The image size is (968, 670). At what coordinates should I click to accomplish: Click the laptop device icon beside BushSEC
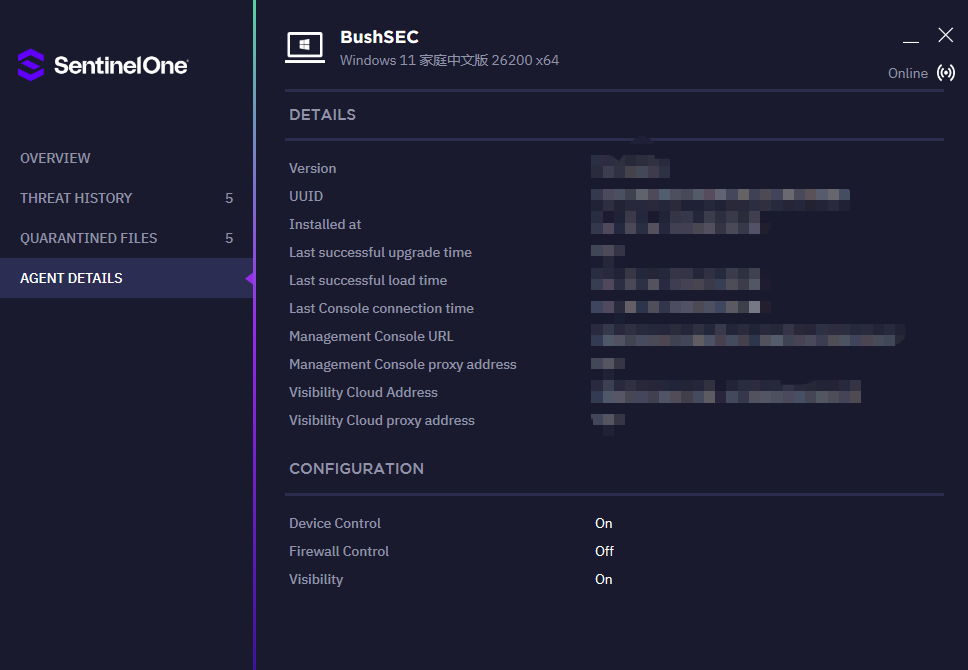305,47
